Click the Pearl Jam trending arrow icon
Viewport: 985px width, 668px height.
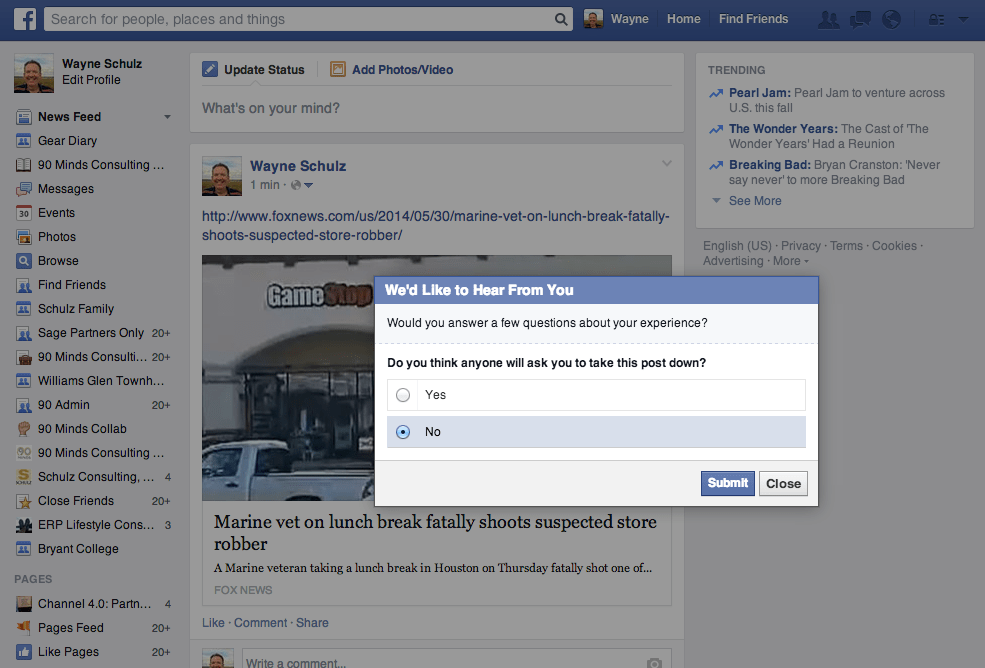(716, 94)
